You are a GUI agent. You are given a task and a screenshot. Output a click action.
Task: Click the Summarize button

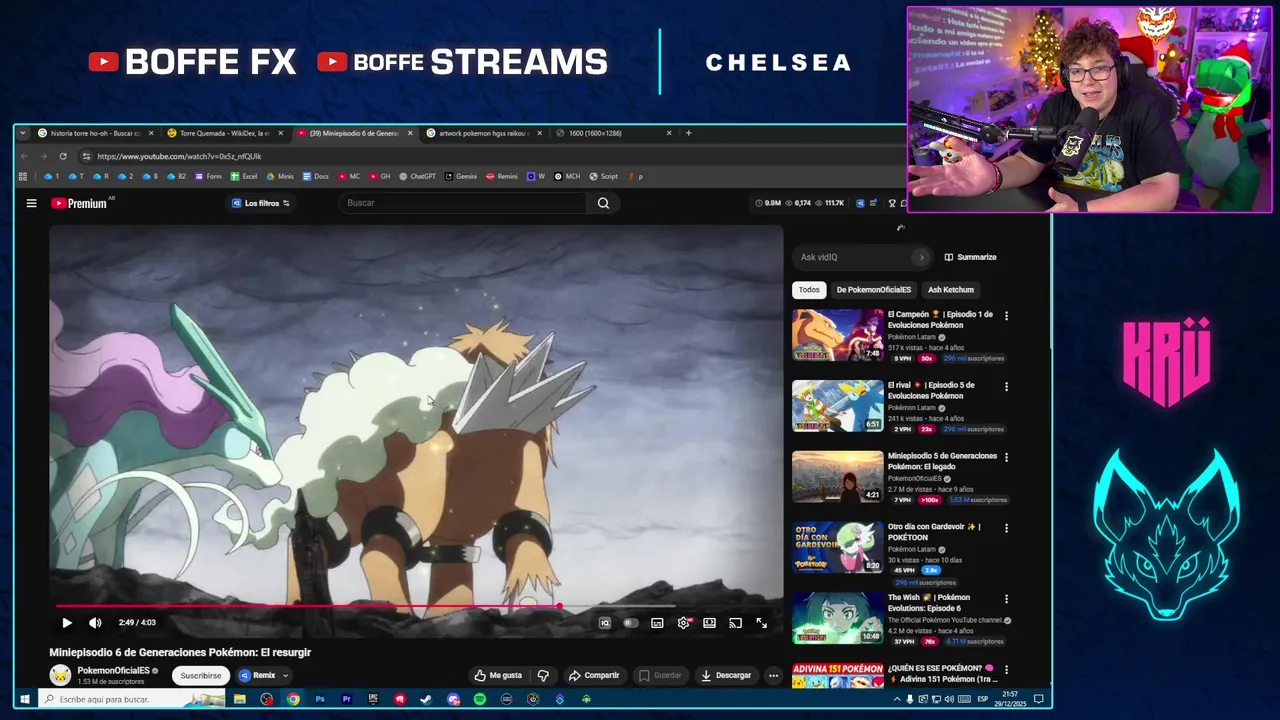point(970,257)
